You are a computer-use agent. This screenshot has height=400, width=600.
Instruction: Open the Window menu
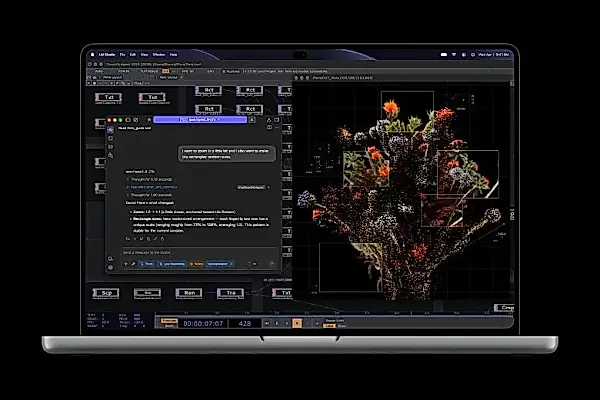pyautogui.click(x=159, y=55)
